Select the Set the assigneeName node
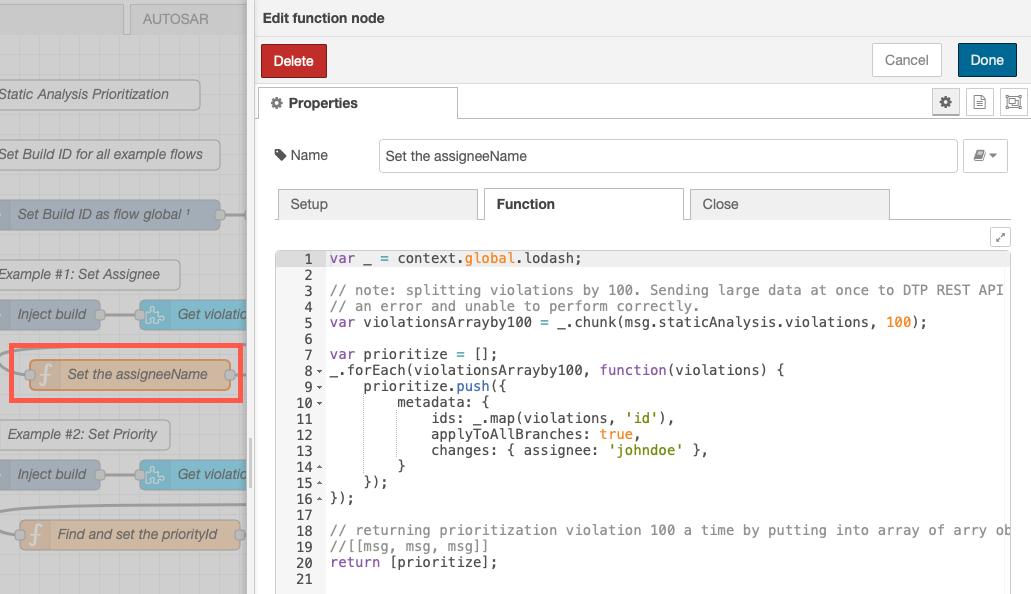The width and height of the screenshot is (1031, 594). (x=130, y=374)
